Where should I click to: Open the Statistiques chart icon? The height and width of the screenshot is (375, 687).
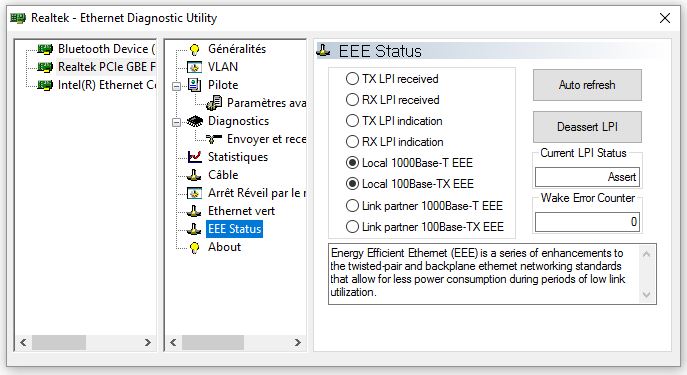click(194, 157)
